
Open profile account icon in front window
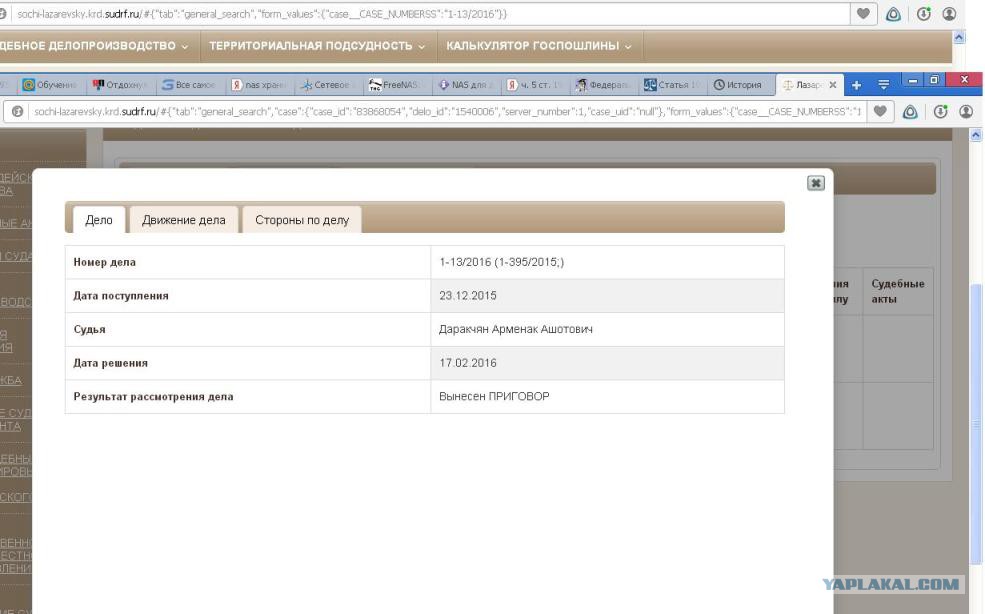pos(966,112)
